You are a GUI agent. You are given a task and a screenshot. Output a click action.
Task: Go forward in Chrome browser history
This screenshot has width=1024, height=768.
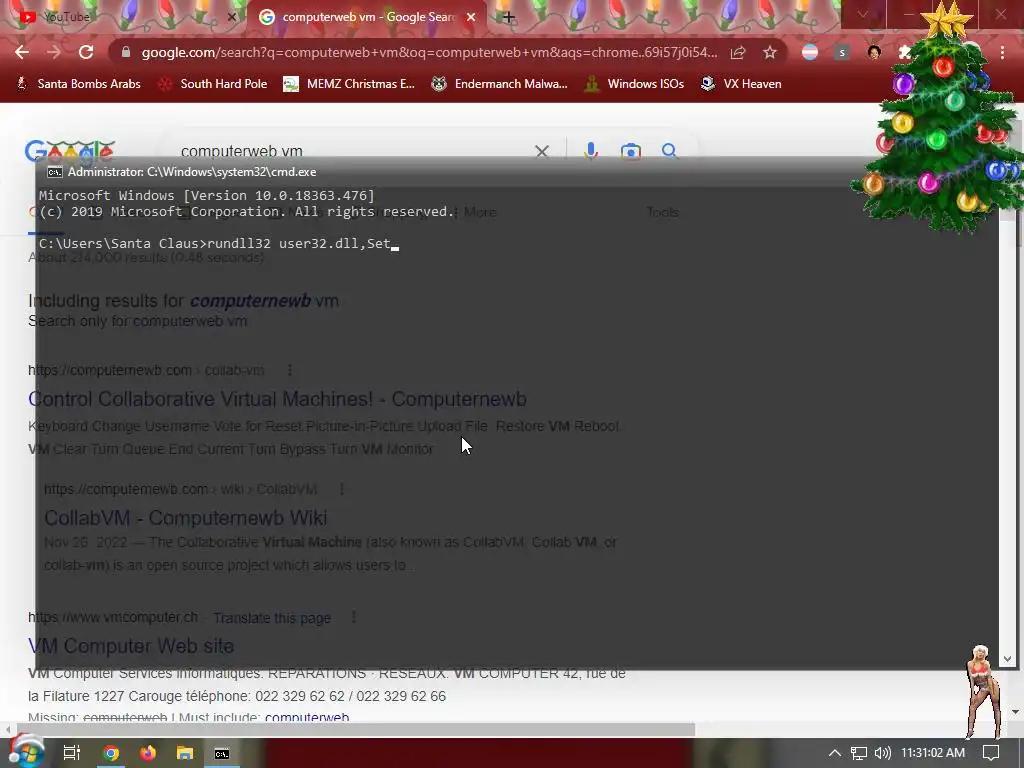[x=54, y=52]
